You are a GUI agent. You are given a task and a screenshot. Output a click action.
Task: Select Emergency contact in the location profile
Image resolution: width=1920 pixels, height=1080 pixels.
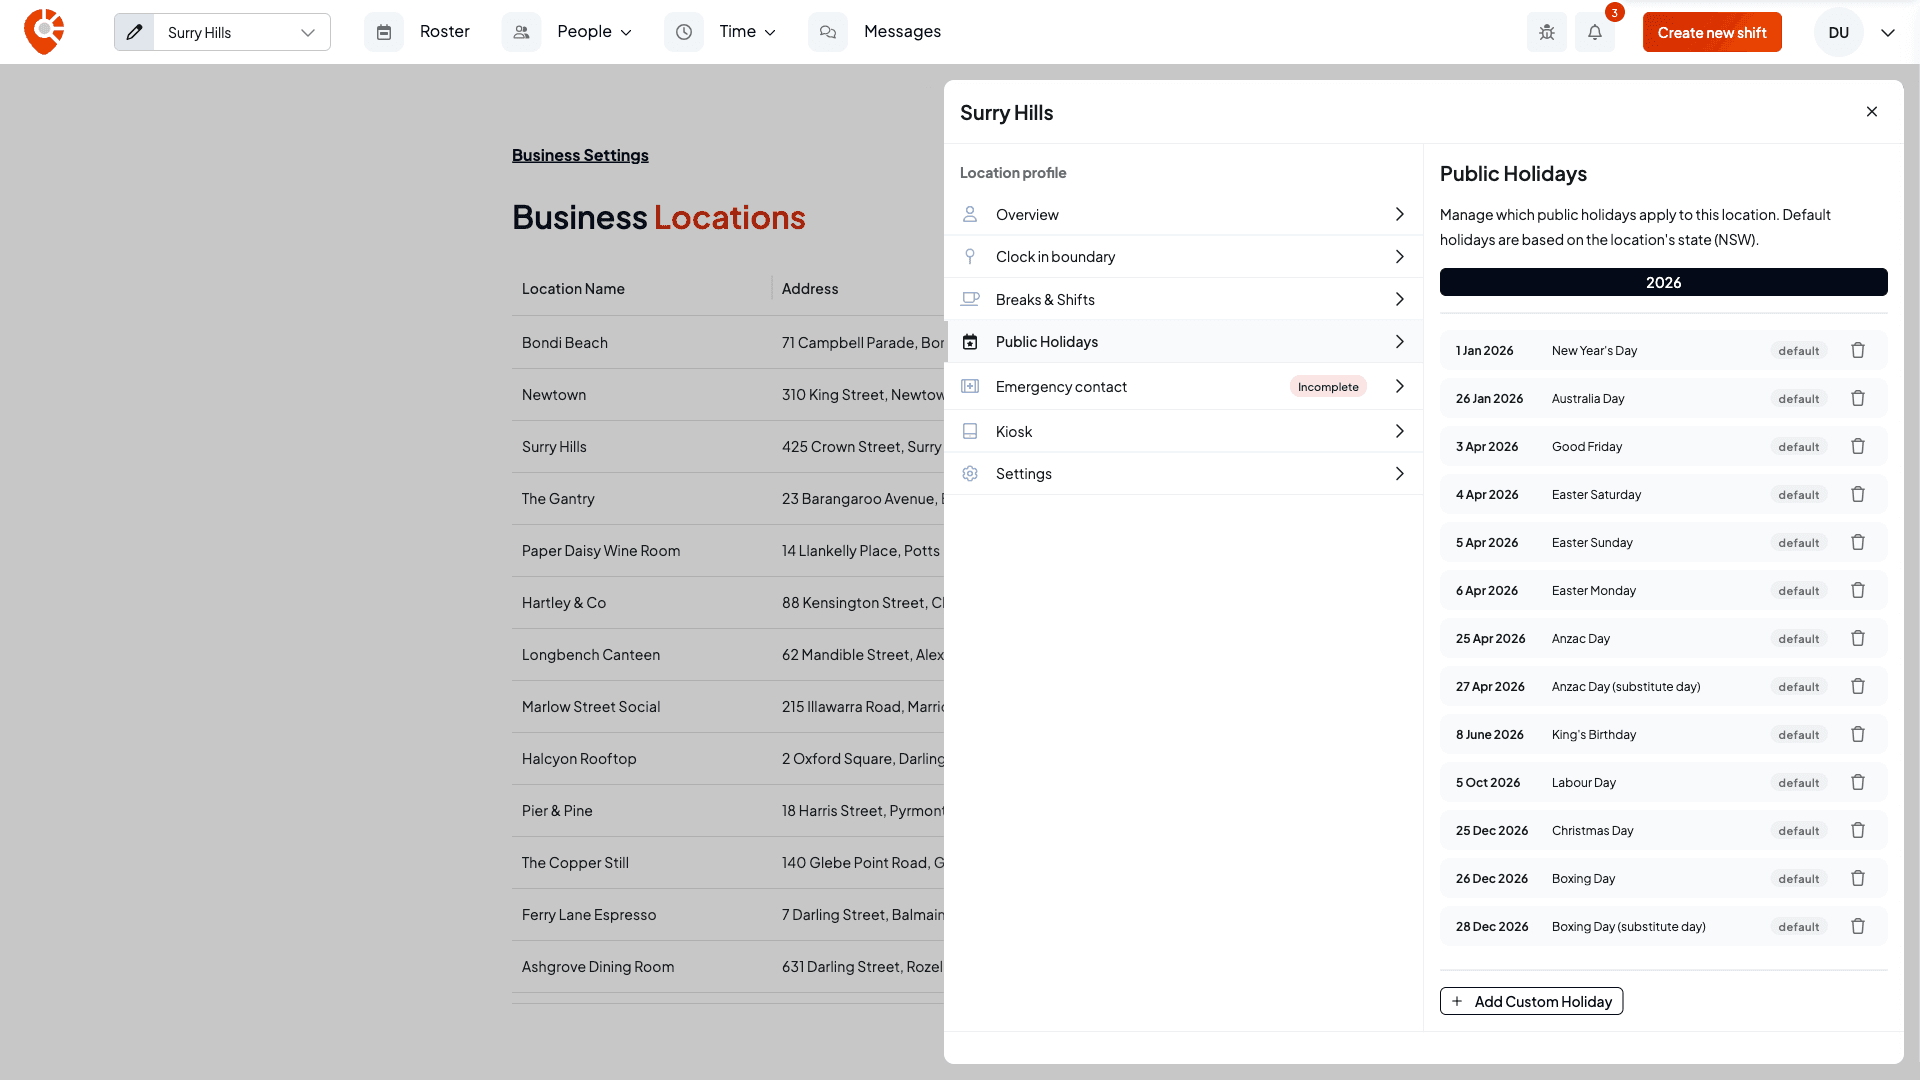(x=1184, y=386)
